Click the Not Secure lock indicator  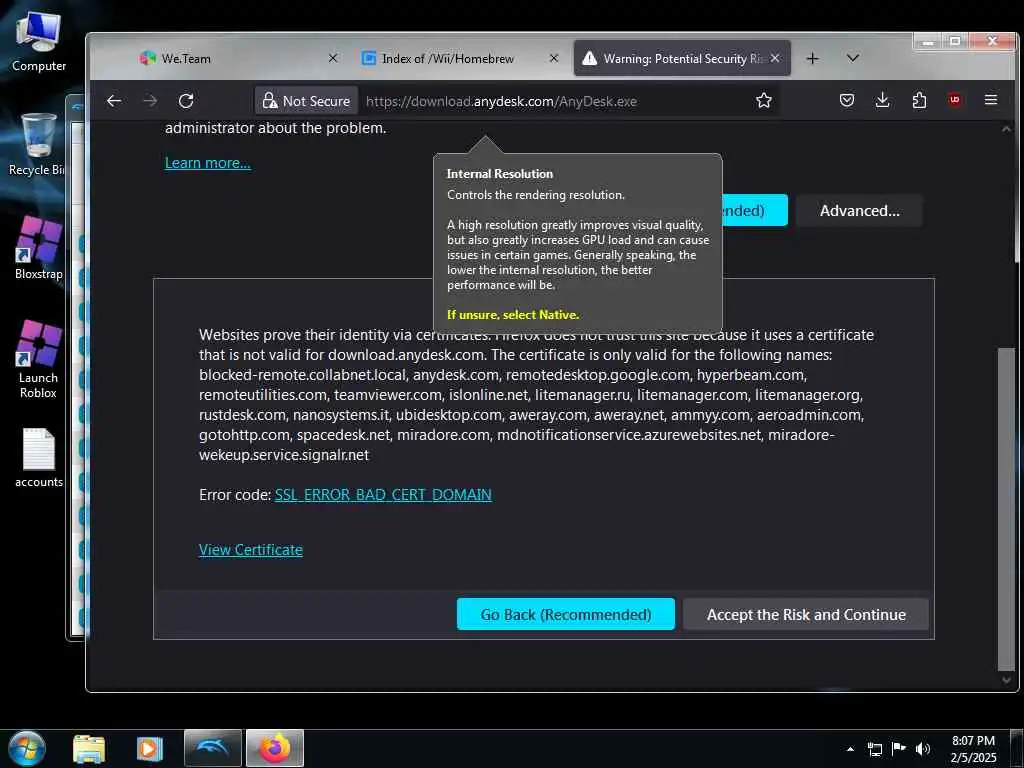[306, 101]
